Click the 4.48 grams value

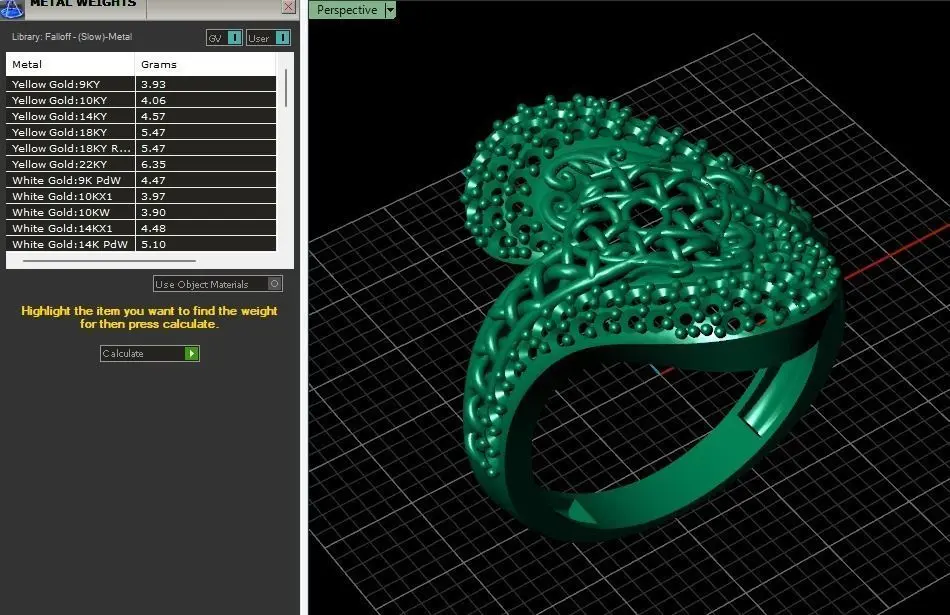[x=153, y=228]
